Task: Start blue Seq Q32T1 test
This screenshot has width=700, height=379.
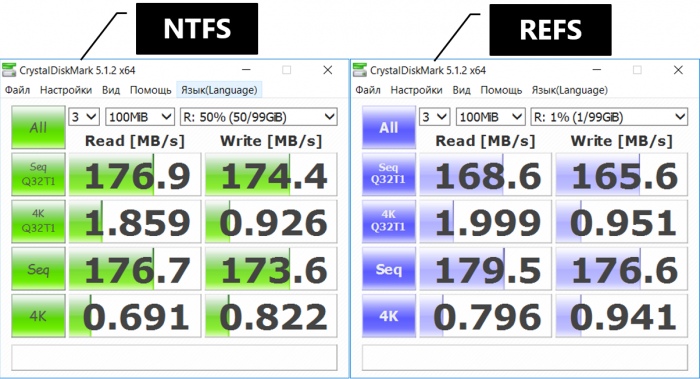Action: (389, 175)
